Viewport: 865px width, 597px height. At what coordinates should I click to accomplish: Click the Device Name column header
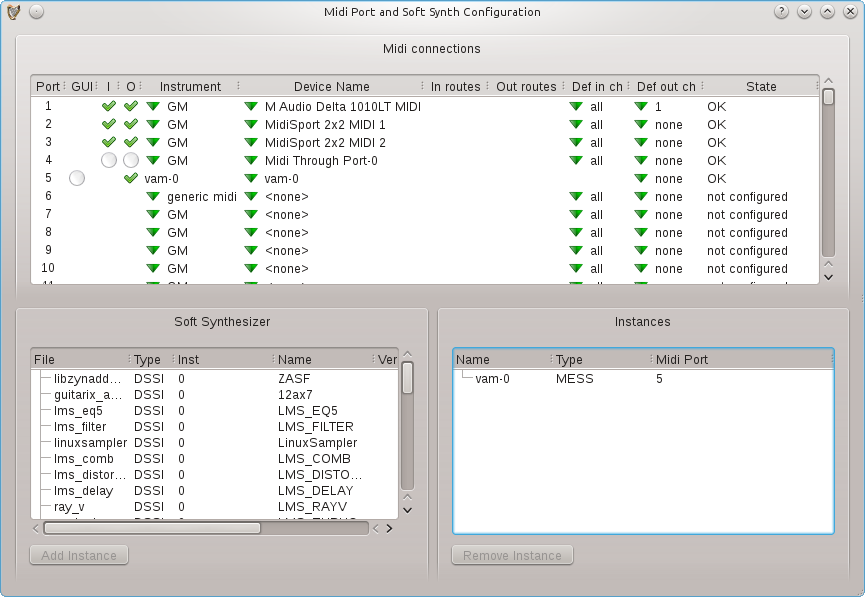click(332, 87)
